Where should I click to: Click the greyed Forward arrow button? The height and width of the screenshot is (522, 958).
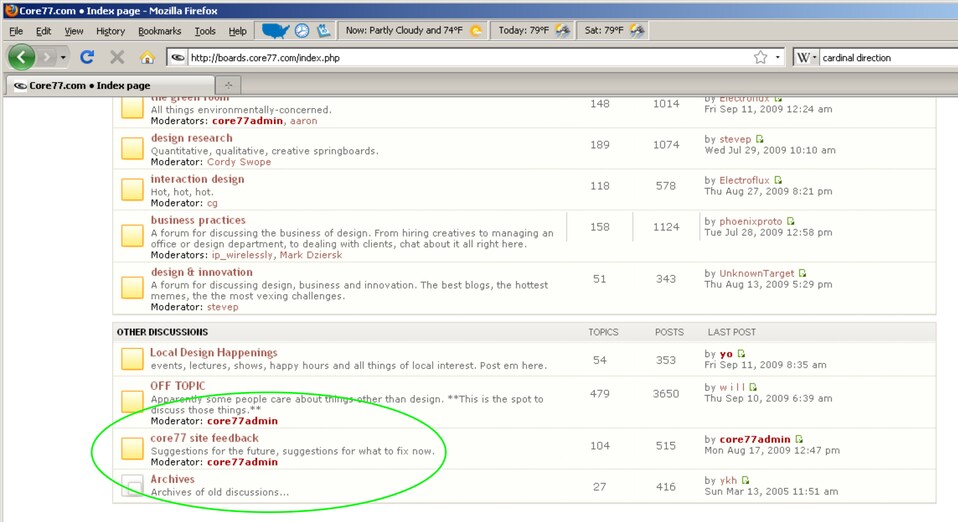tap(46, 57)
